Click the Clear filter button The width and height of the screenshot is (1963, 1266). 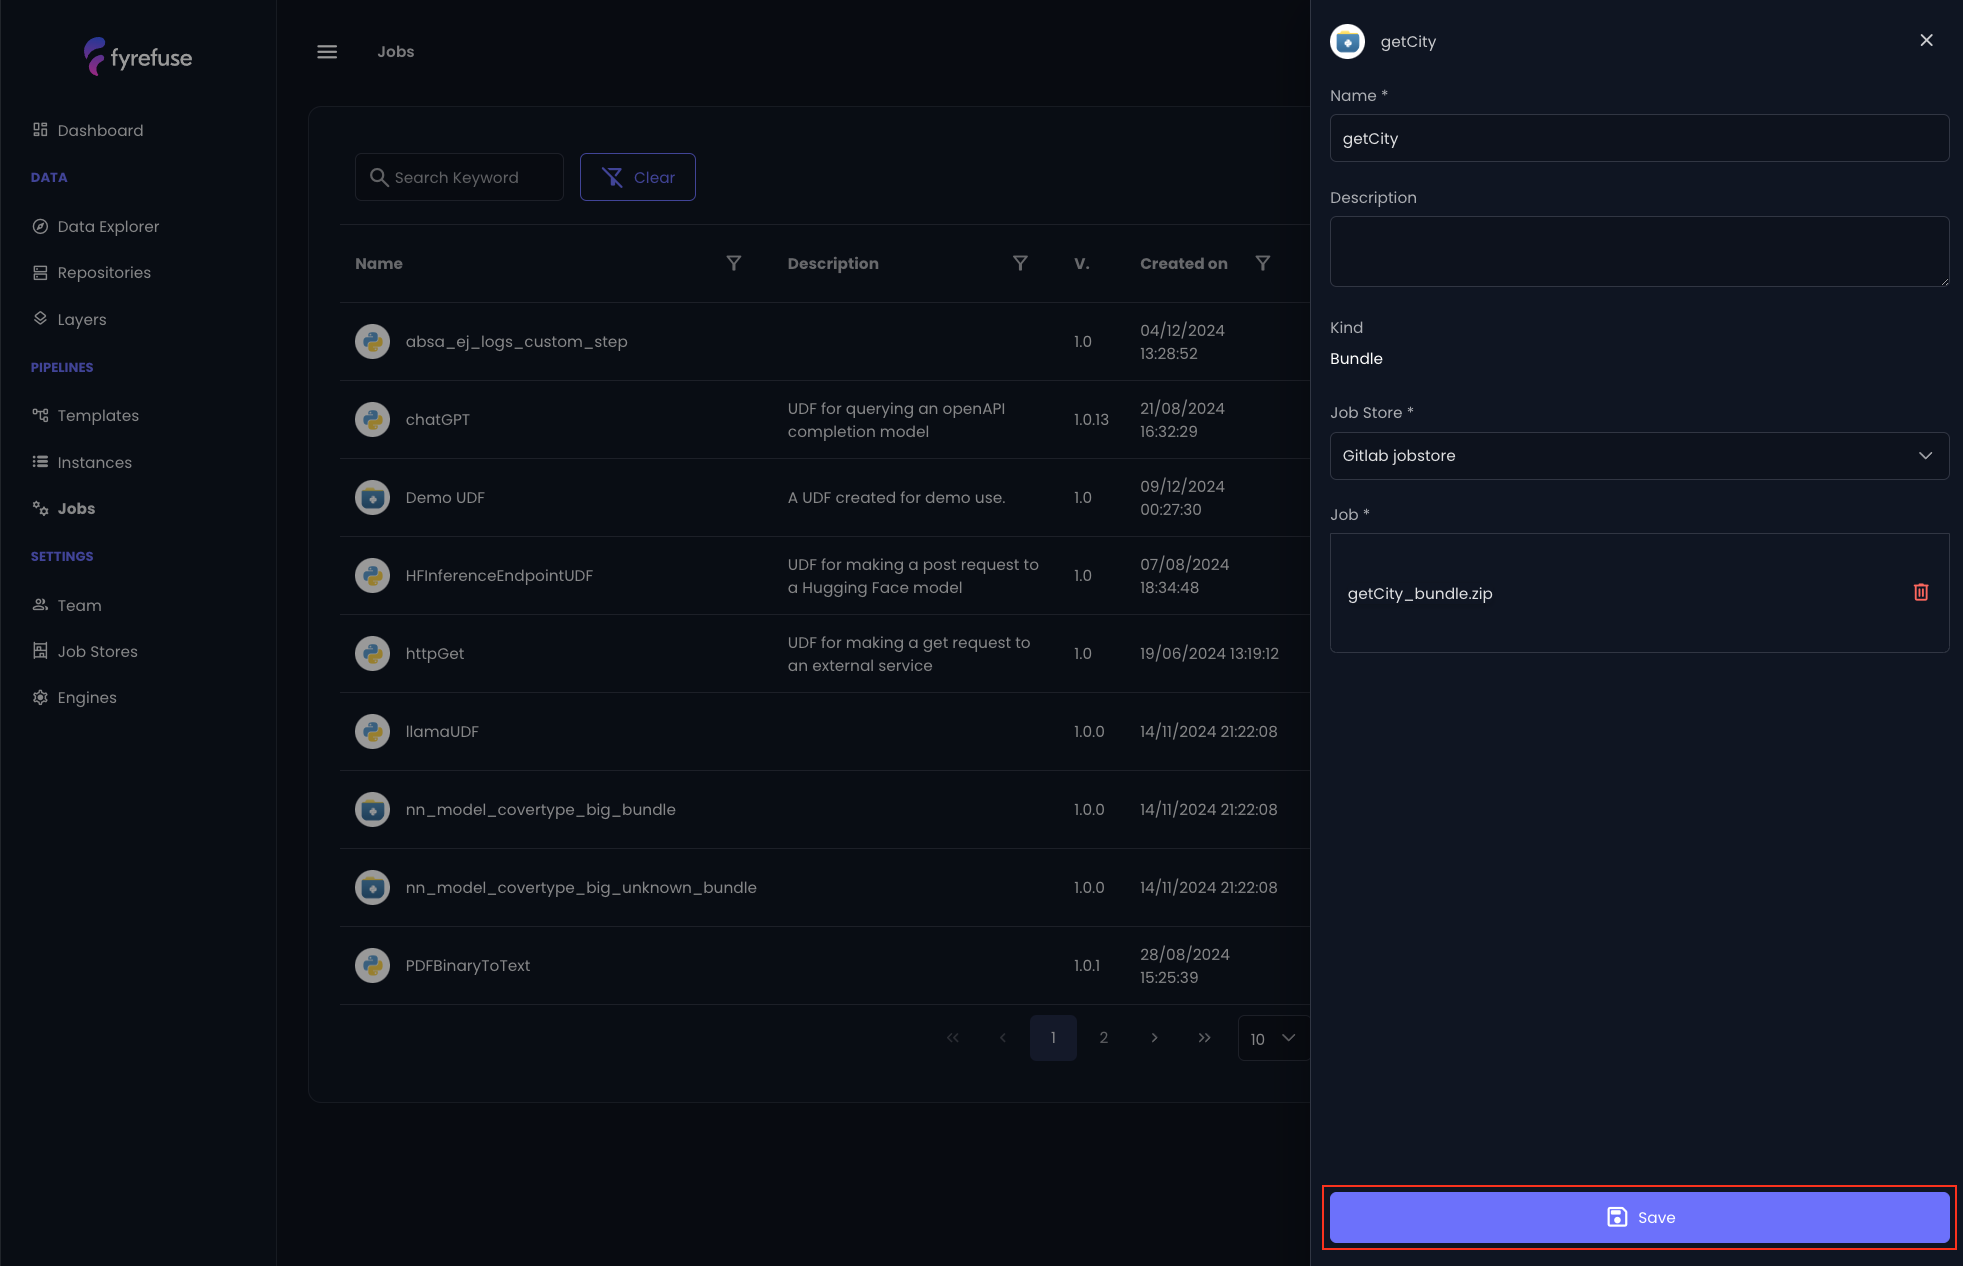637,177
